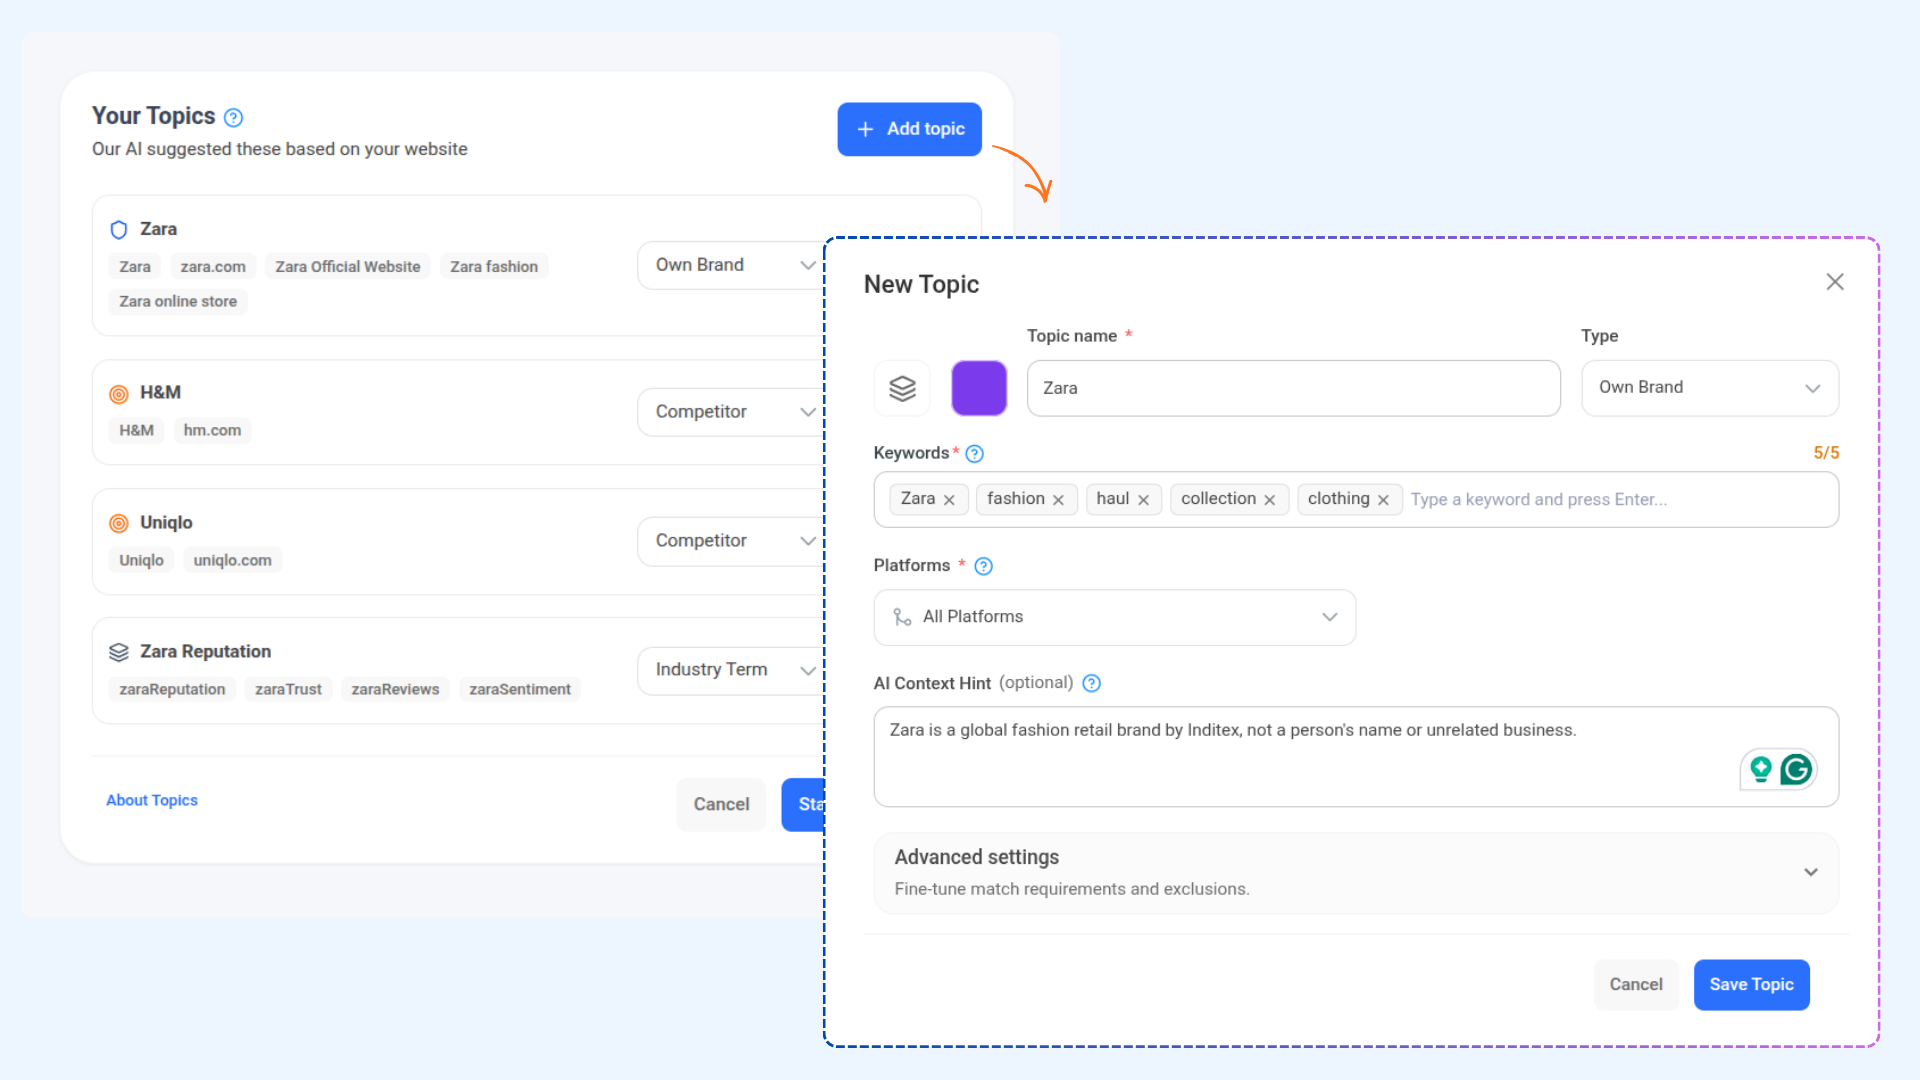1920x1080 pixels.
Task: Click the hm.com tag
Action: pyautogui.click(x=212, y=430)
